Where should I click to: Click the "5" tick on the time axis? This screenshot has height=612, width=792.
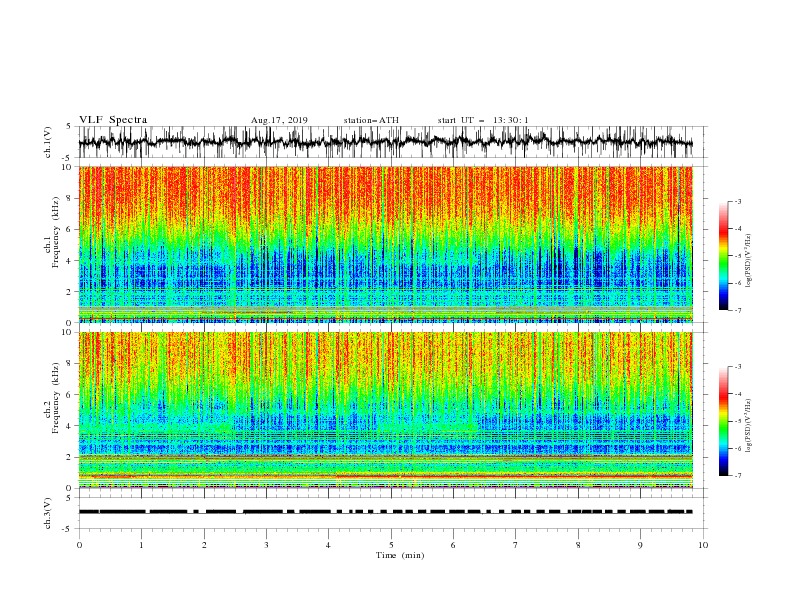pos(391,545)
